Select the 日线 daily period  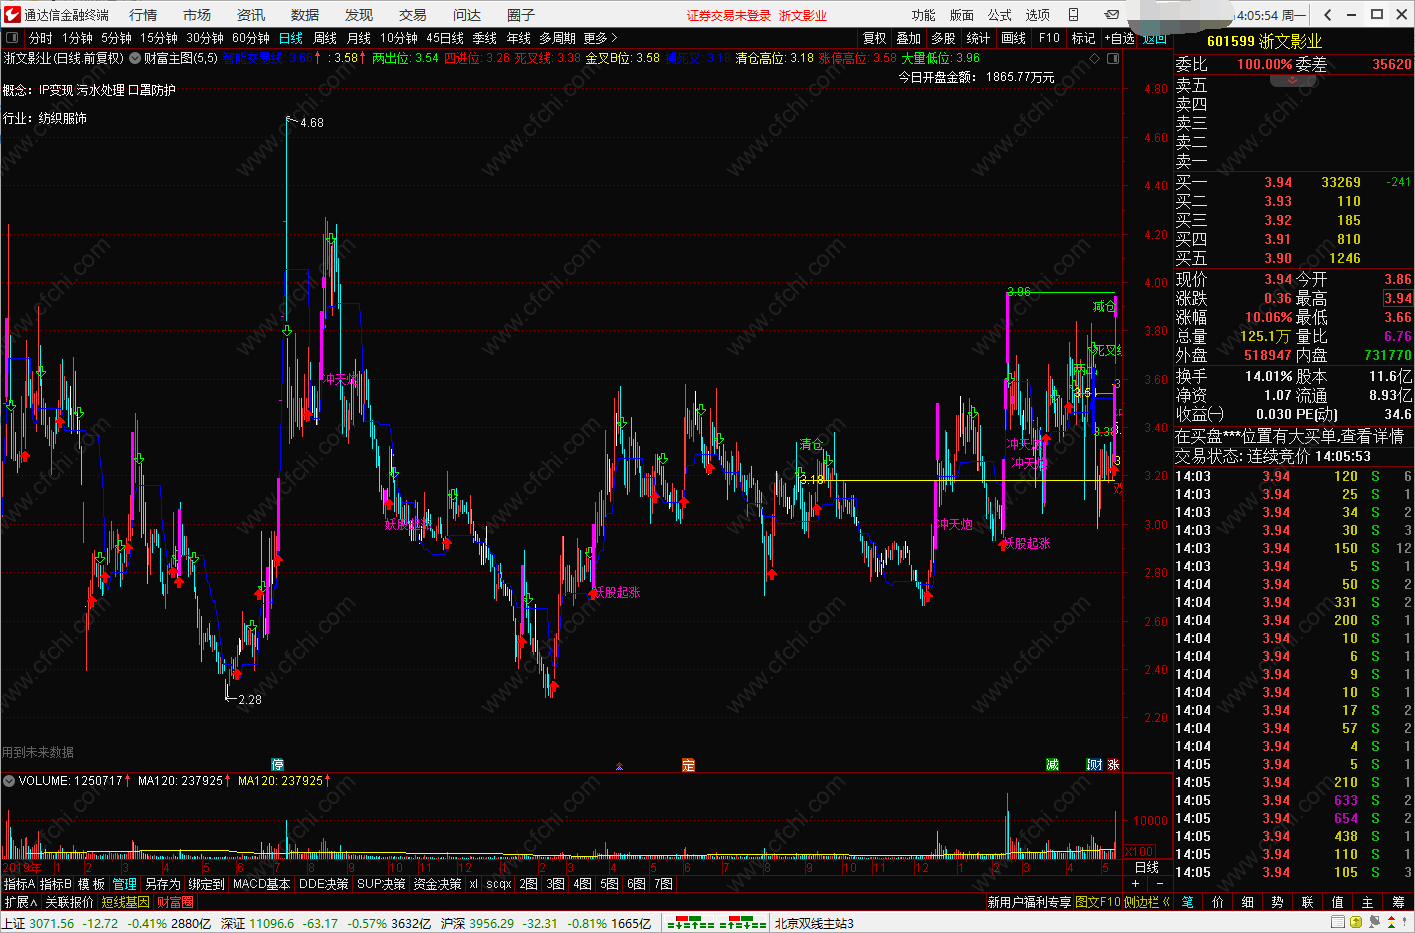(x=290, y=38)
